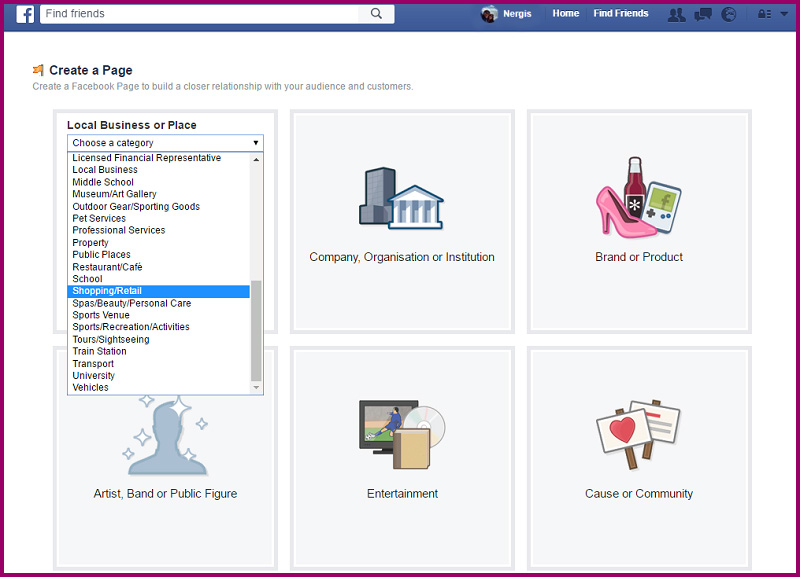Screen dimensions: 800x577
Task: Choose Pet Services category
Action: pyautogui.click(x=159, y=218)
